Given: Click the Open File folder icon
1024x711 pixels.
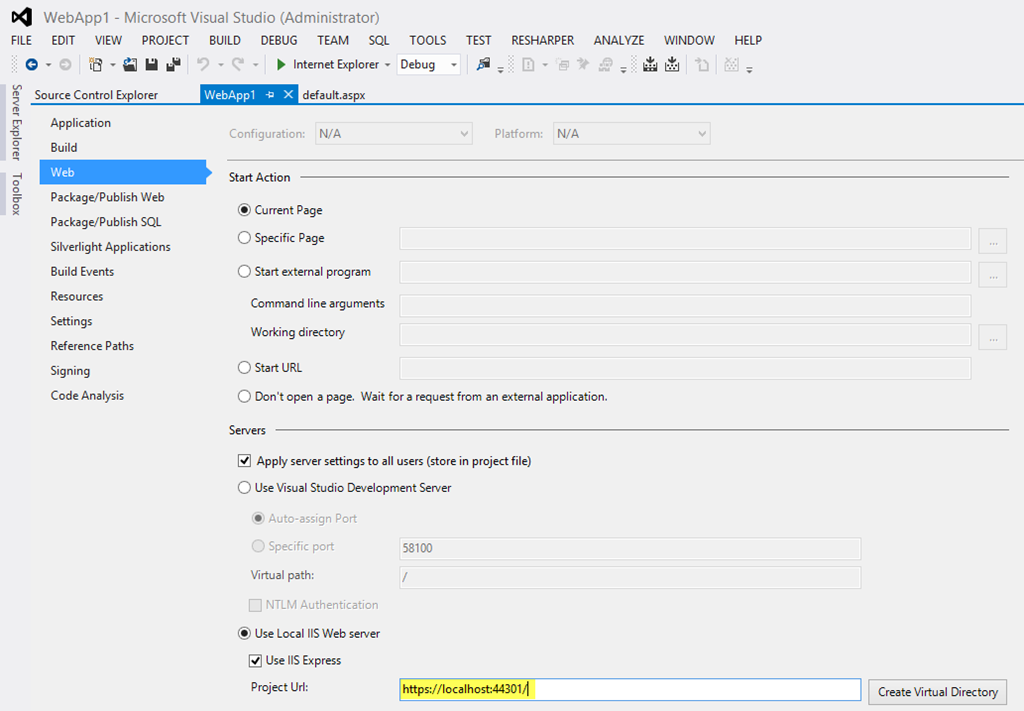Looking at the screenshot, I should (x=130, y=65).
